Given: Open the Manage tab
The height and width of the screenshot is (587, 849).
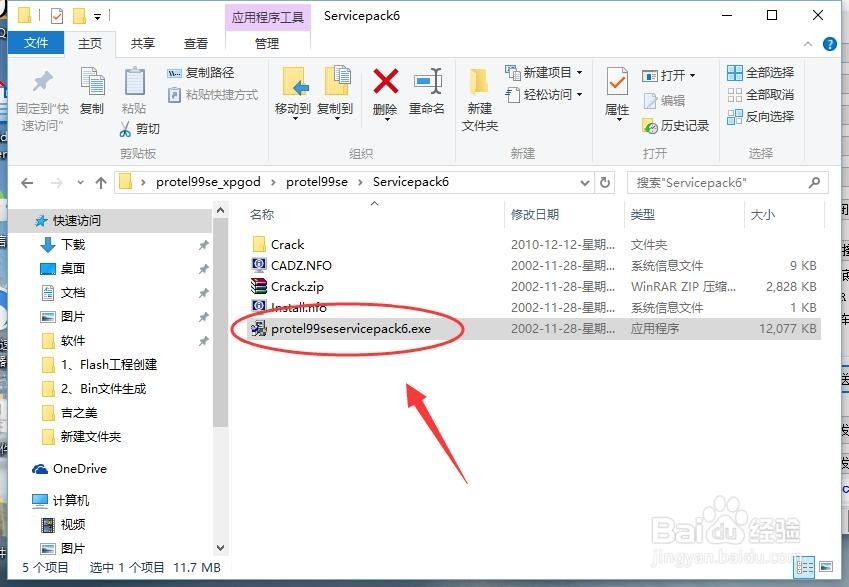Looking at the screenshot, I should tap(267, 43).
